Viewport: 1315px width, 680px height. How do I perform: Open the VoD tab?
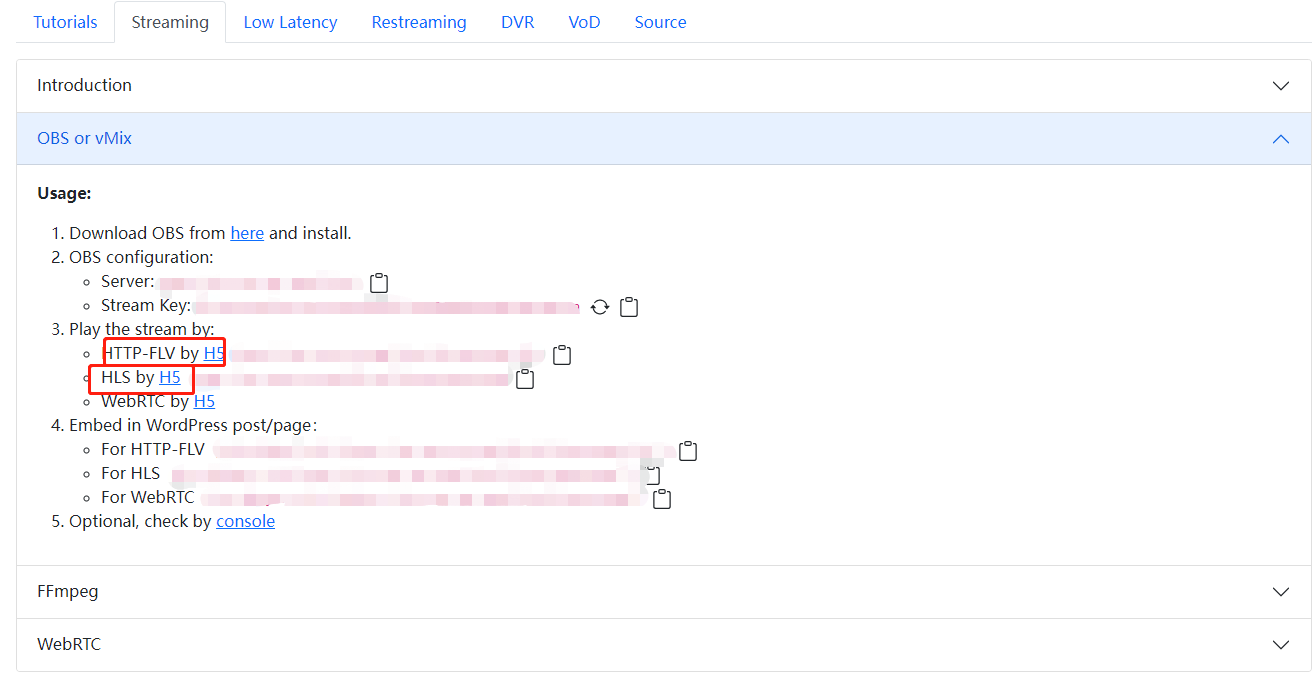click(x=584, y=22)
